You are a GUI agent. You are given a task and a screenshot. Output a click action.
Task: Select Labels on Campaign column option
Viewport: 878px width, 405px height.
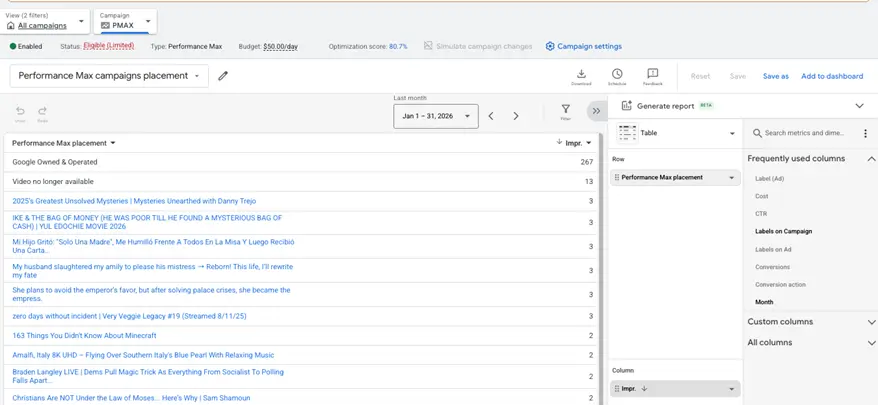coord(783,231)
